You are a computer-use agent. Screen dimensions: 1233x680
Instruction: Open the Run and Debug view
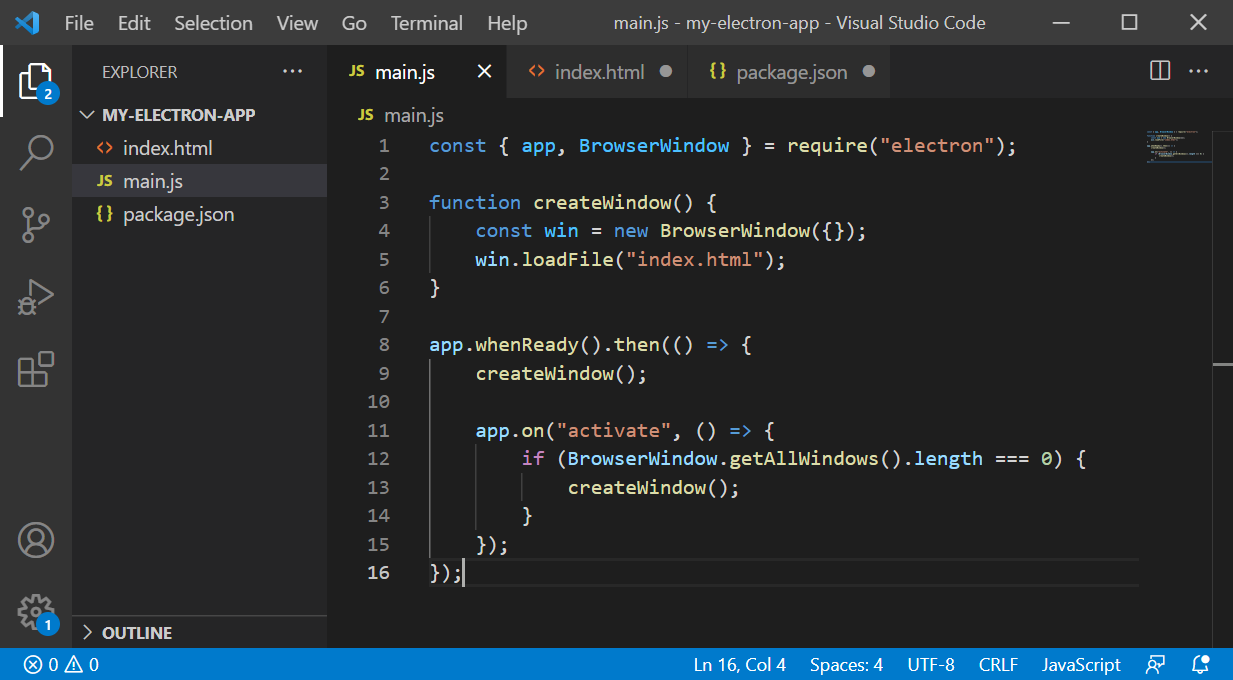pyautogui.click(x=36, y=297)
